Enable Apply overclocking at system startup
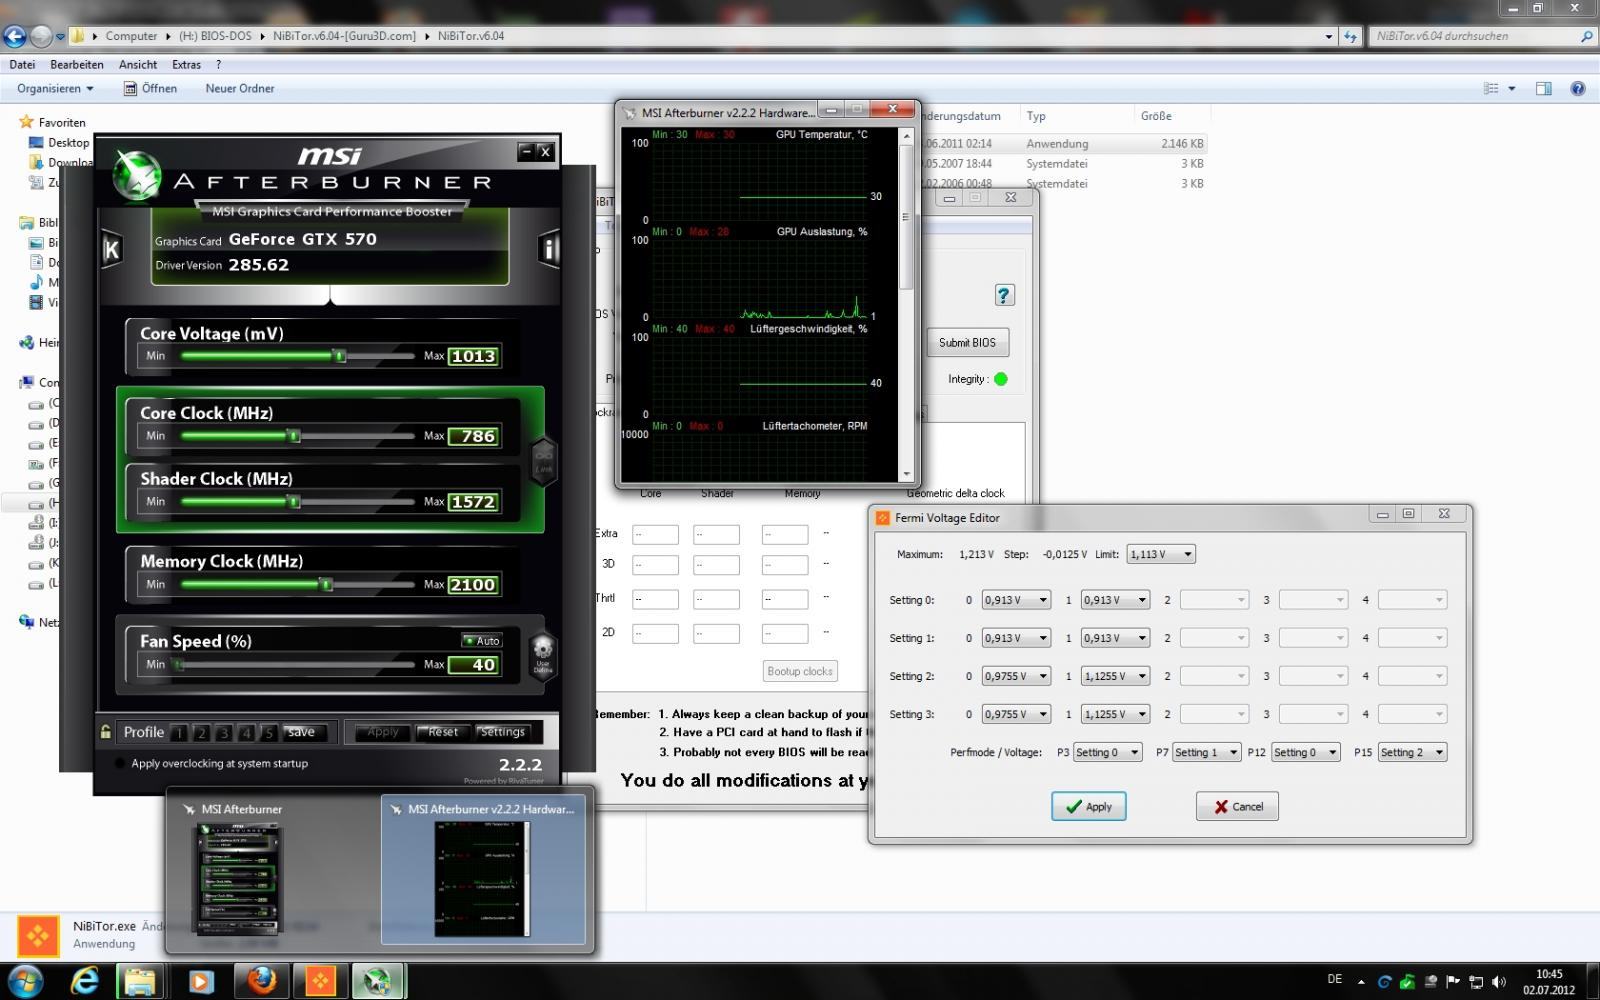The height and width of the screenshot is (1000, 1600). (121, 763)
